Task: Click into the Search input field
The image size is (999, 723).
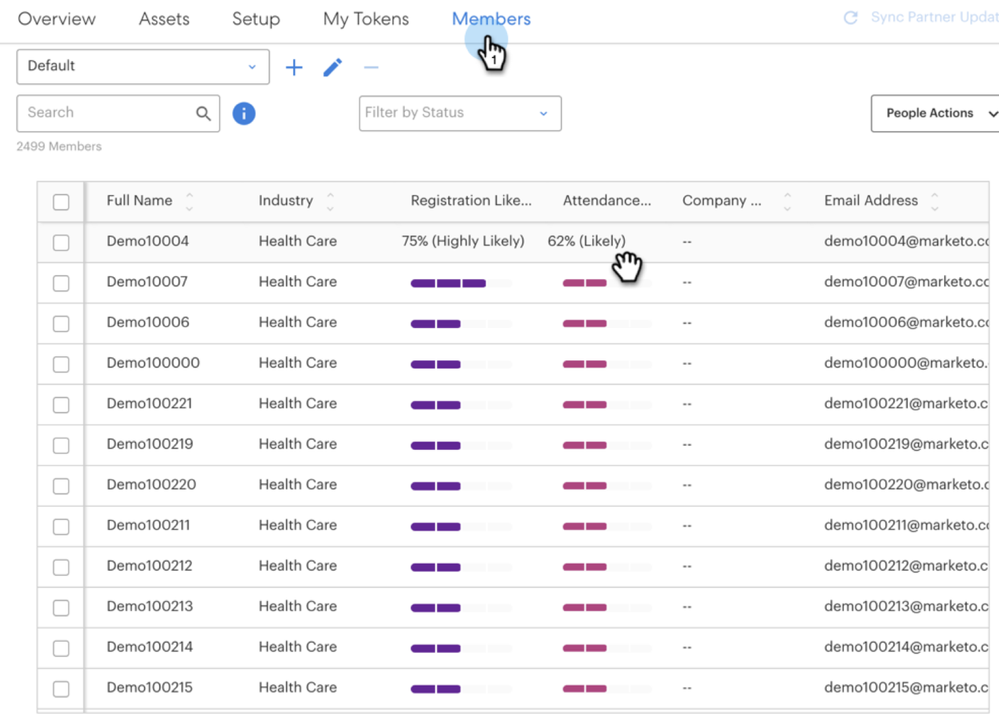Action: click(x=105, y=113)
